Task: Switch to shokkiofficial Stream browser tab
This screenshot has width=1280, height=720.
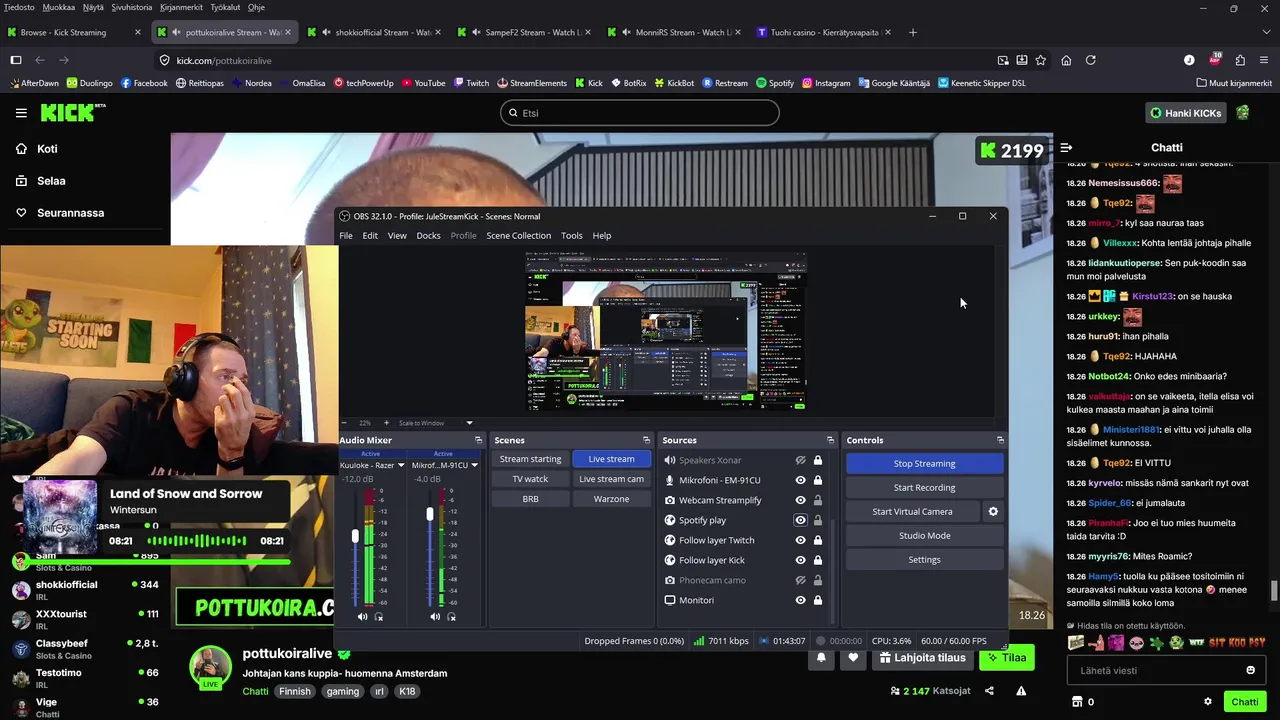Action: (x=373, y=32)
